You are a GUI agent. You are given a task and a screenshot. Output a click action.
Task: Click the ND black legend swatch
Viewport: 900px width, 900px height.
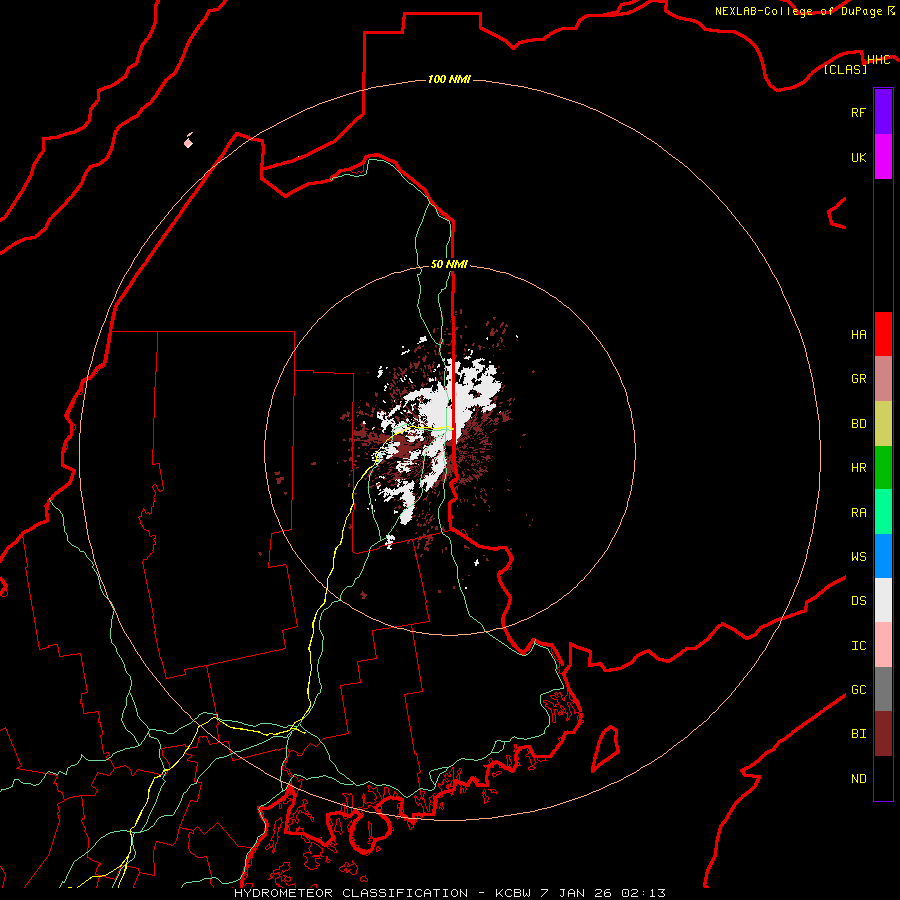pyautogui.click(x=883, y=778)
